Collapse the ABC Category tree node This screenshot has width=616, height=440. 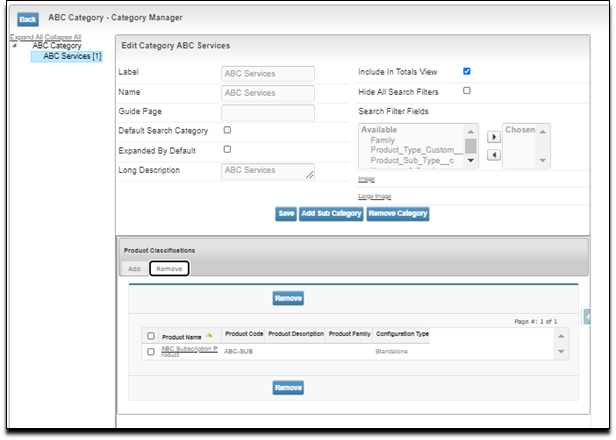pos(14,46)
